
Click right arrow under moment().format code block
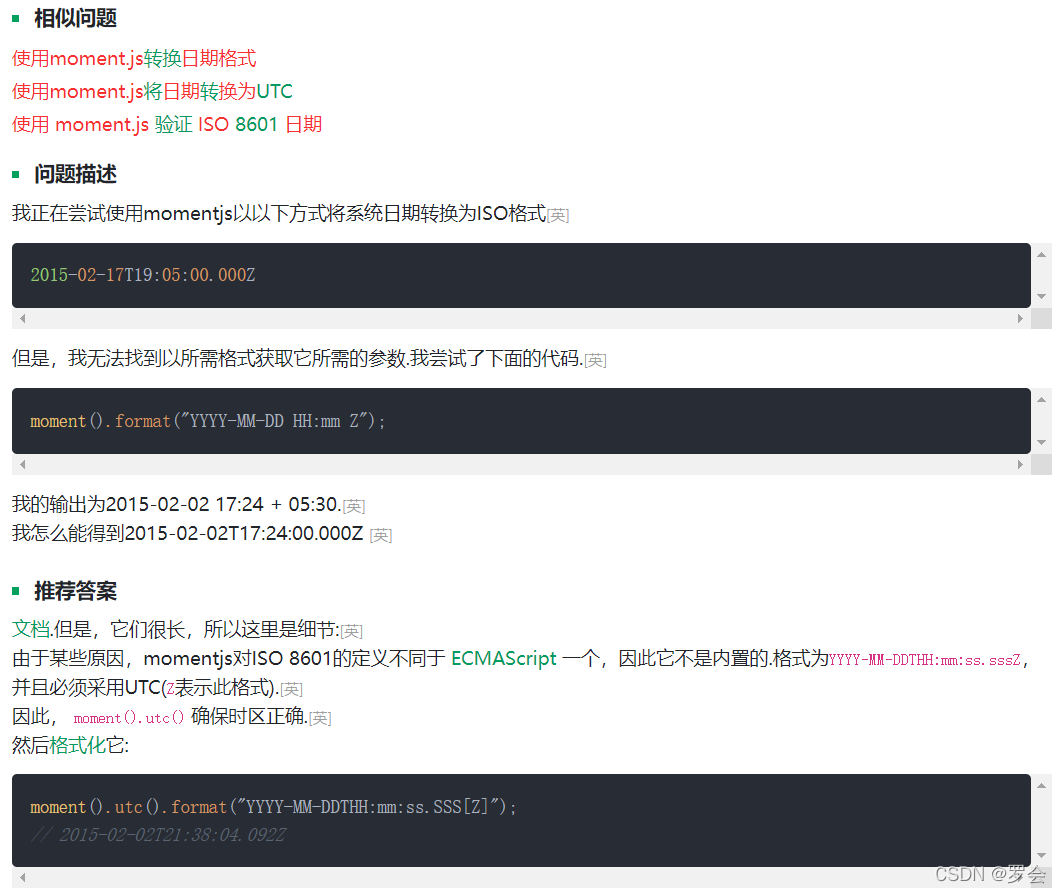tap(1020, 464)
